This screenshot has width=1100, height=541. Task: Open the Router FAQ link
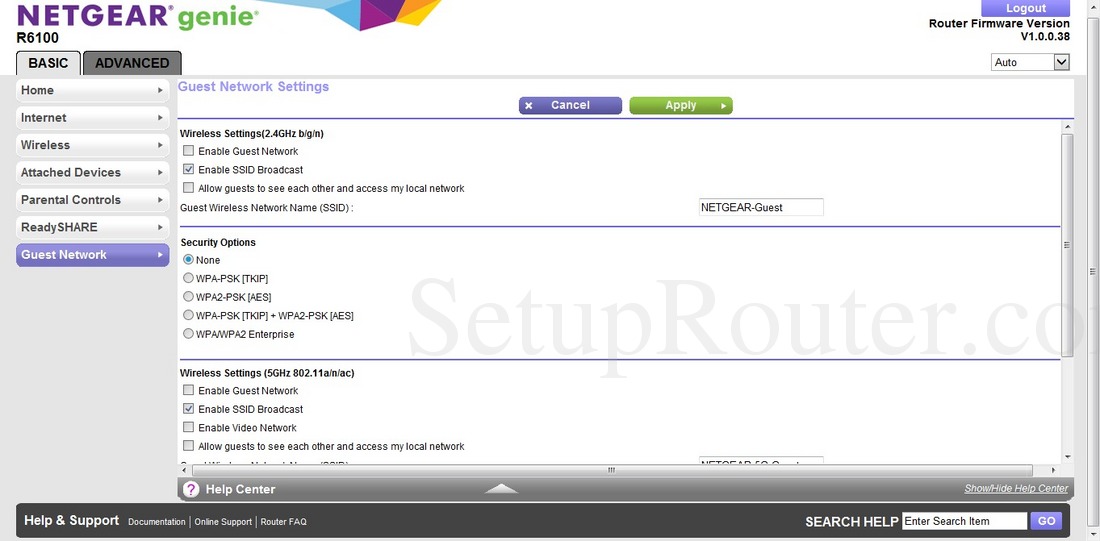point(283,522)
